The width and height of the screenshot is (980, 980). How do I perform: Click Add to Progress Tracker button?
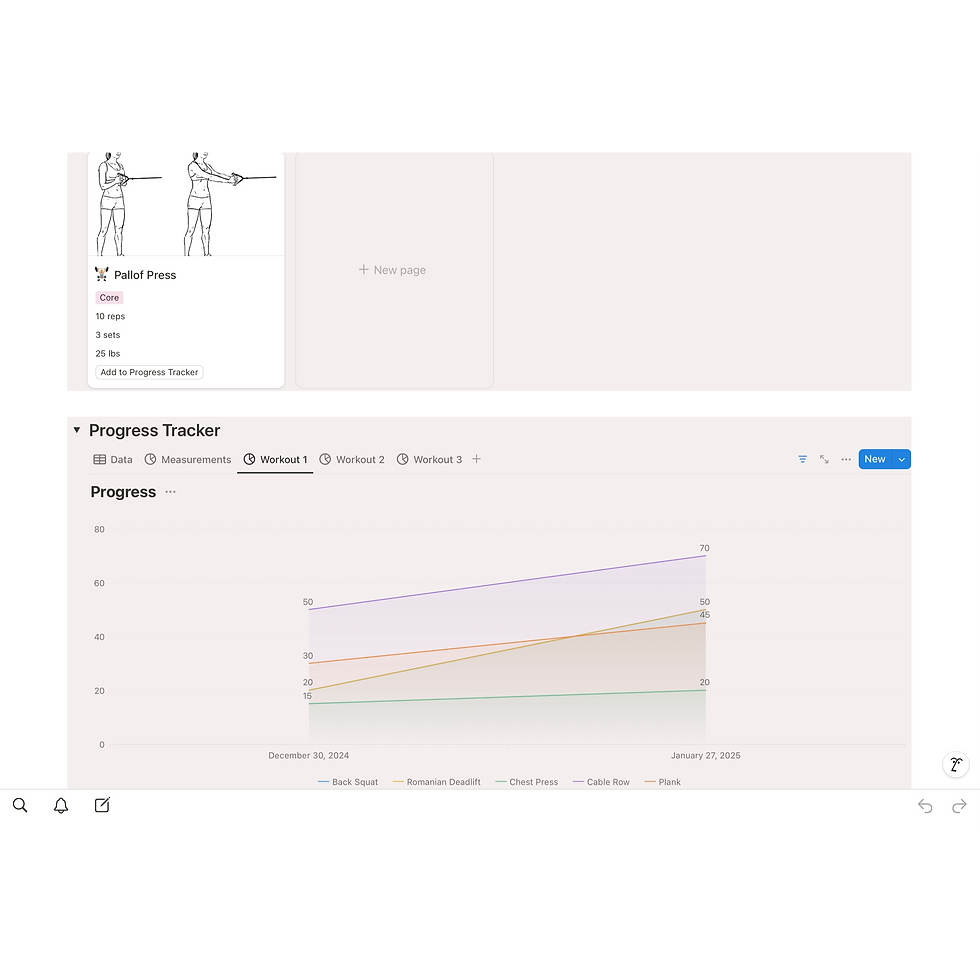pos(149,372)
